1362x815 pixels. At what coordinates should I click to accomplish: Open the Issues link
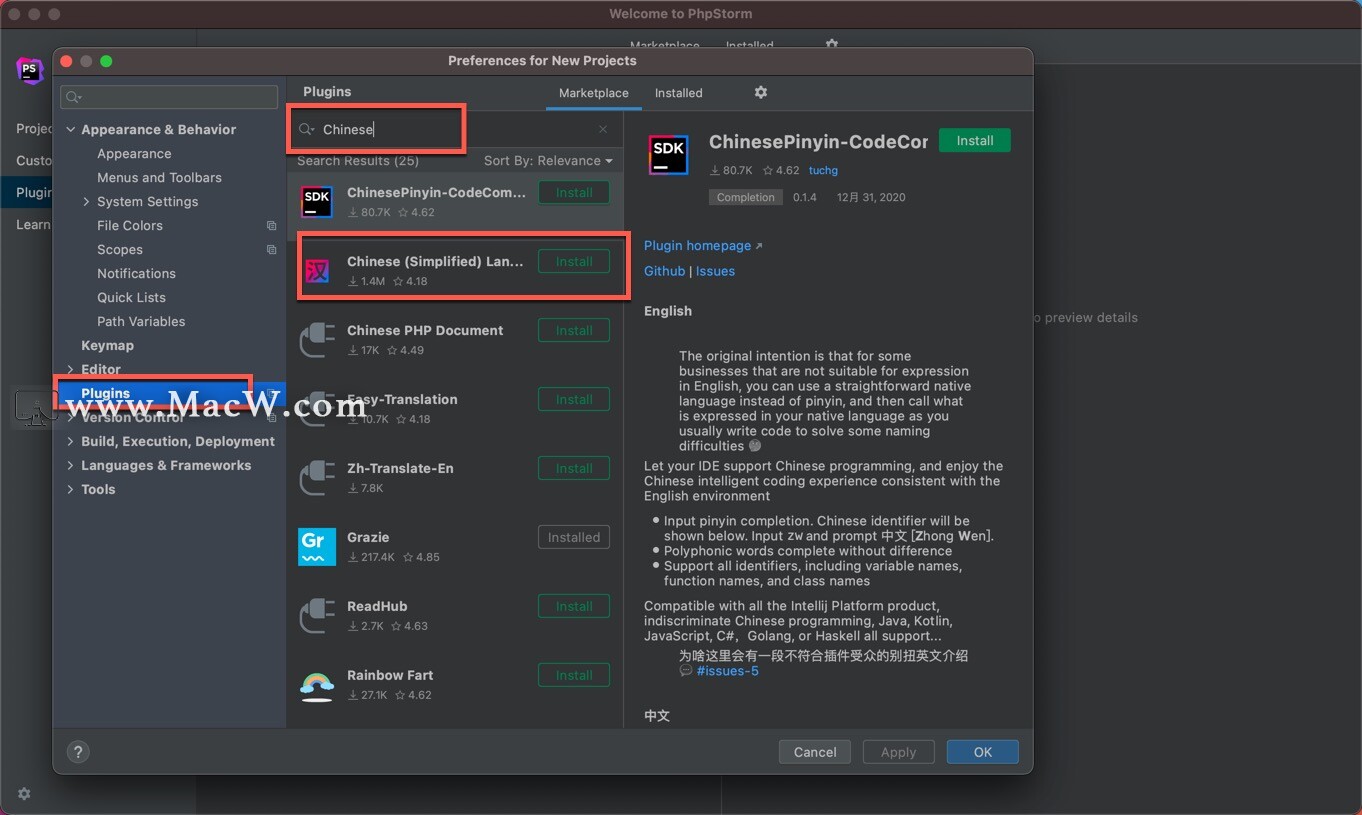coord(715,271)
